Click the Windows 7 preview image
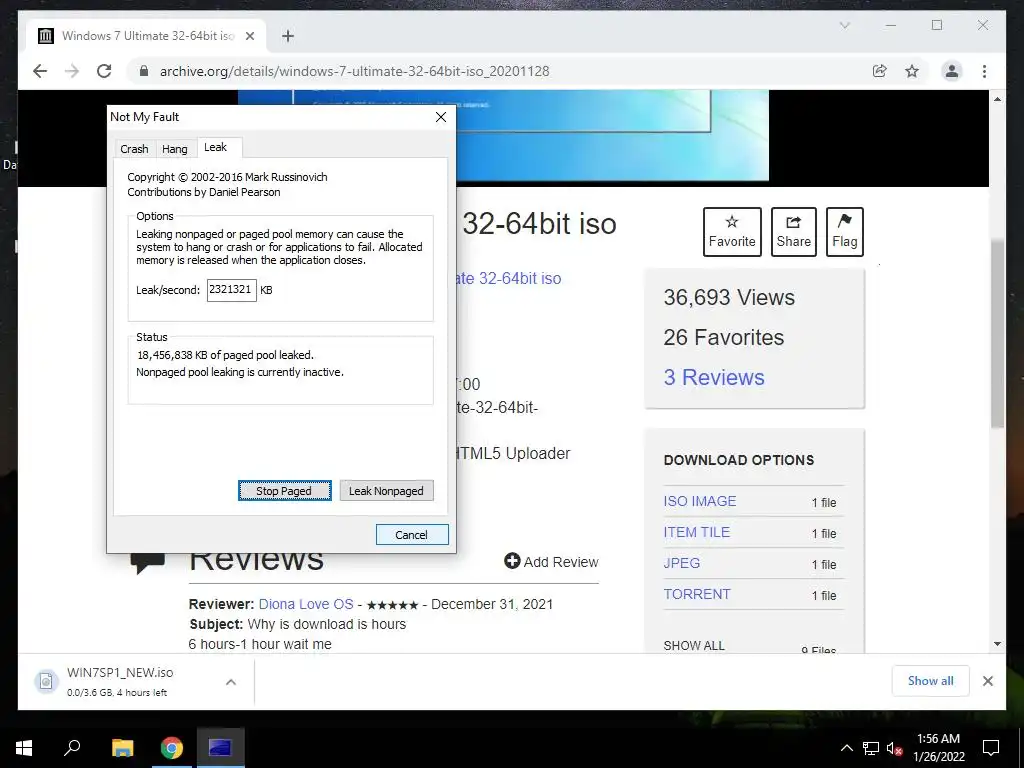Image resolution: width=1024 pixels, height=768 pixels. pos(613,135)
